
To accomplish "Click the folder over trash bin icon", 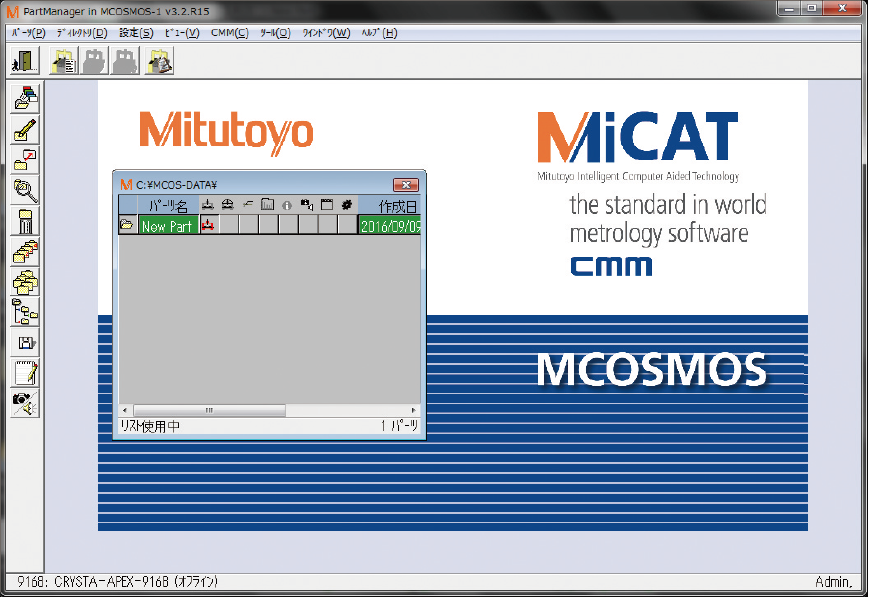I will pos(25,221).
